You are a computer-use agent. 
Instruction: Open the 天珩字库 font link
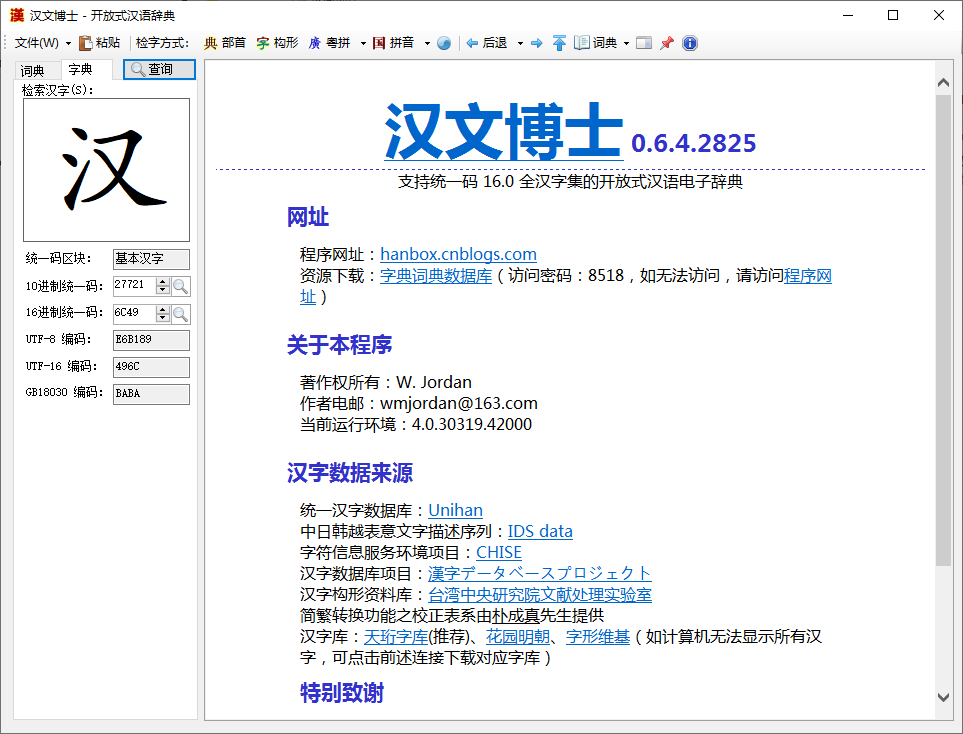pyautogui.click(x=396, y=637)
